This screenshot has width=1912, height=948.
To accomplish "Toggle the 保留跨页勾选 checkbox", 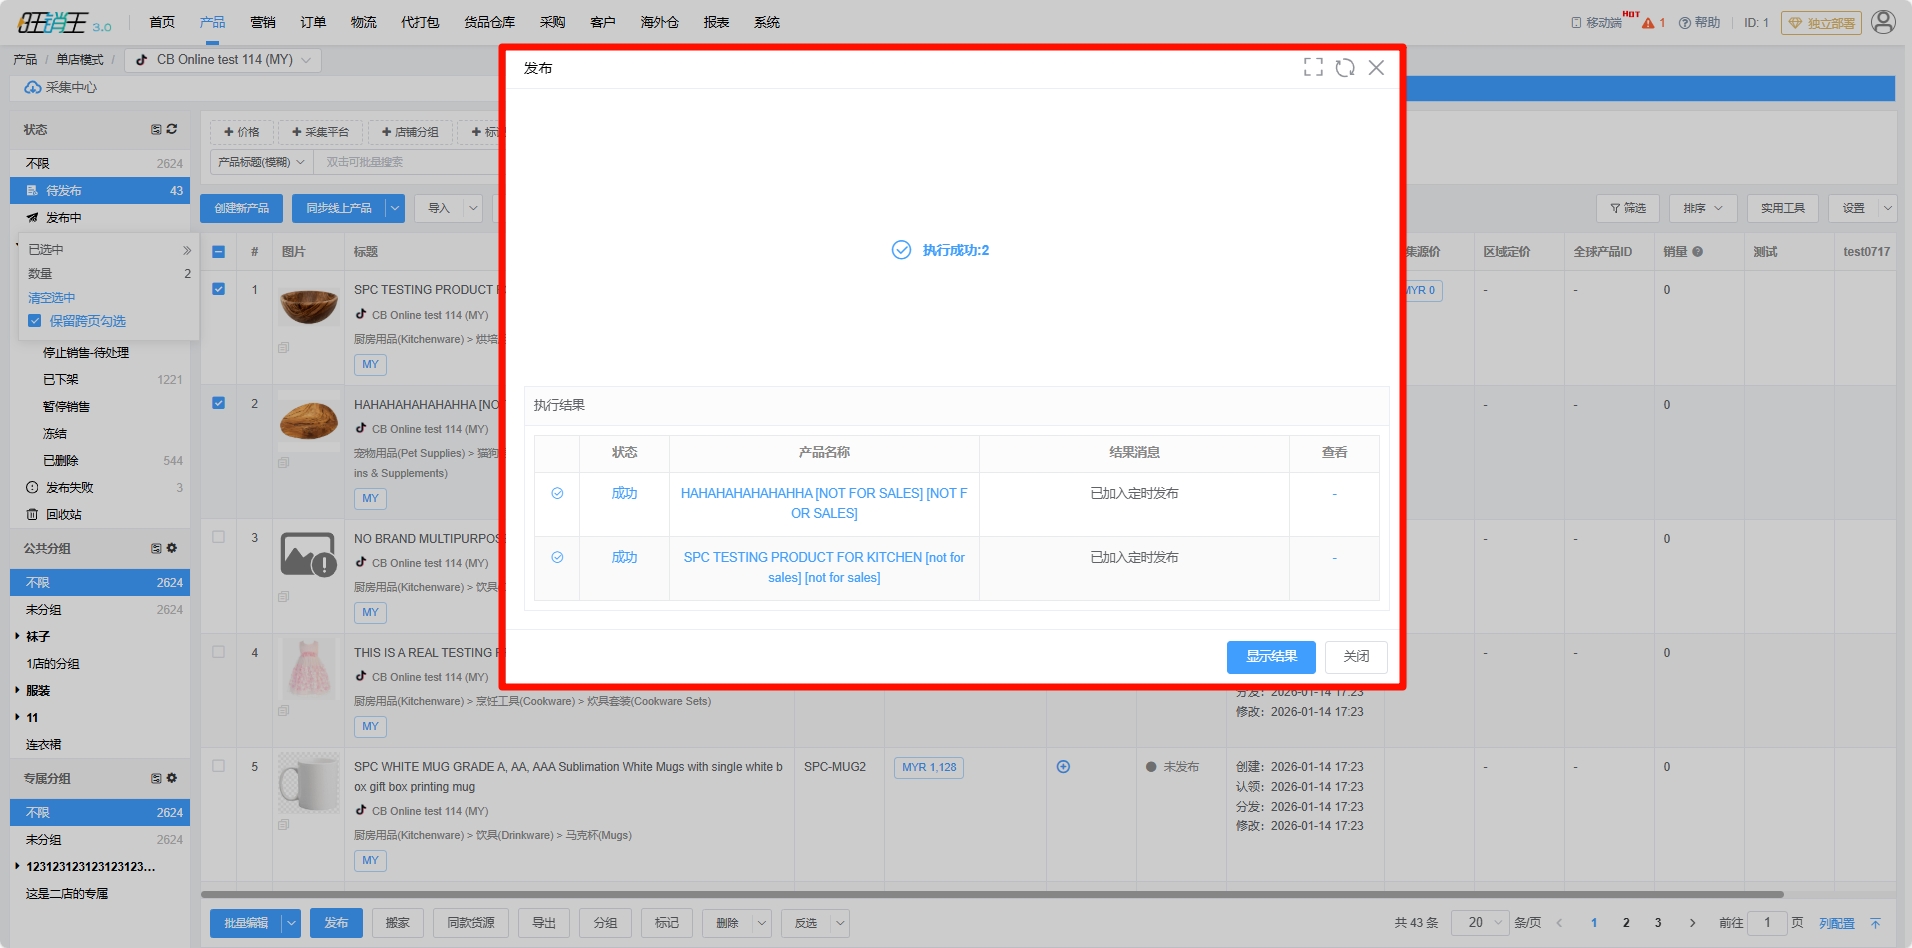I will pos(35,321).
